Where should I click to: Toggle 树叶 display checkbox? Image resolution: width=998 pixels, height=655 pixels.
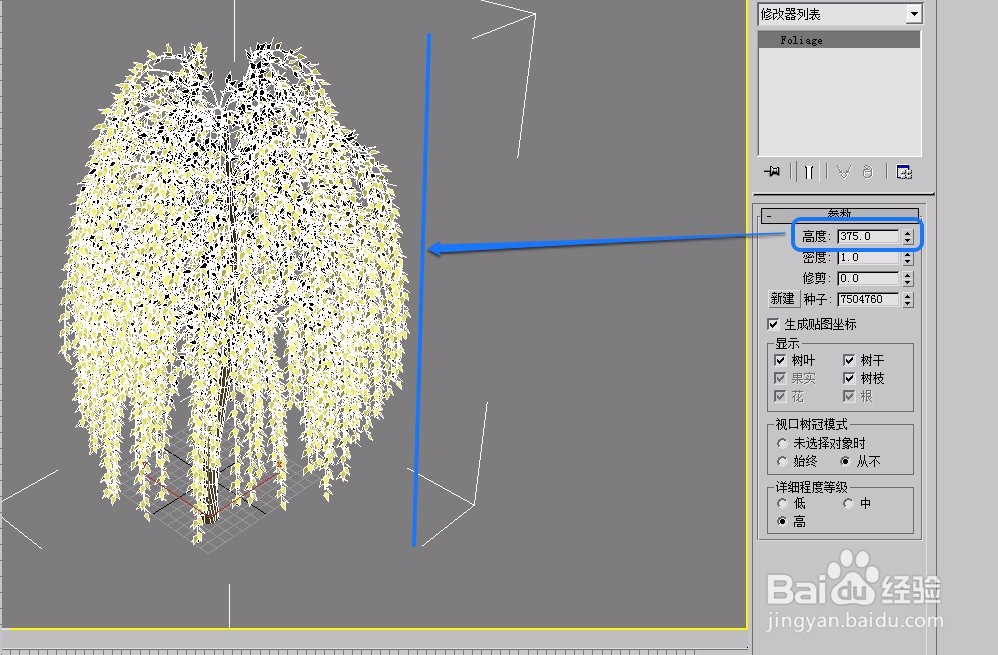(x=780, y=360)
